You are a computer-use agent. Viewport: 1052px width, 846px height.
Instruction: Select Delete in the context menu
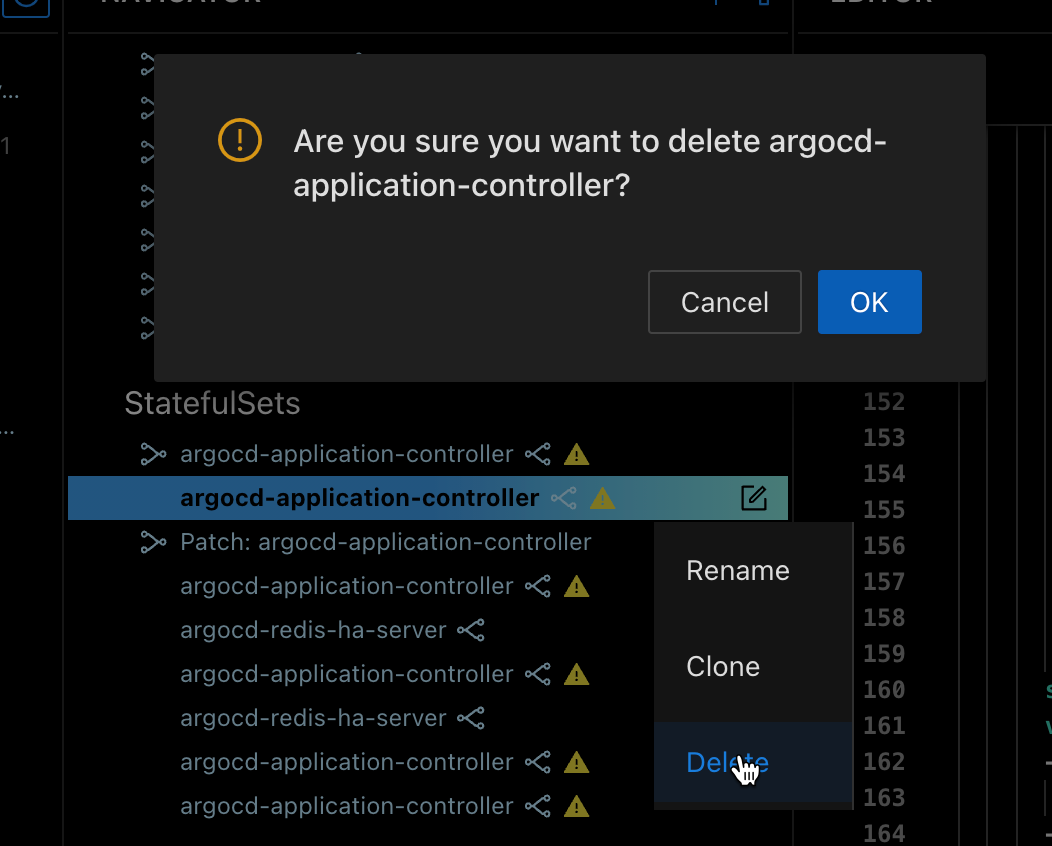[728, 762]
